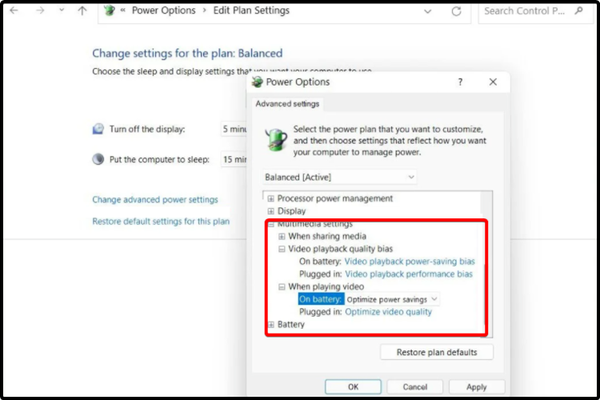
Task: Refresh the Control Panel window
Action: point(456,12)
